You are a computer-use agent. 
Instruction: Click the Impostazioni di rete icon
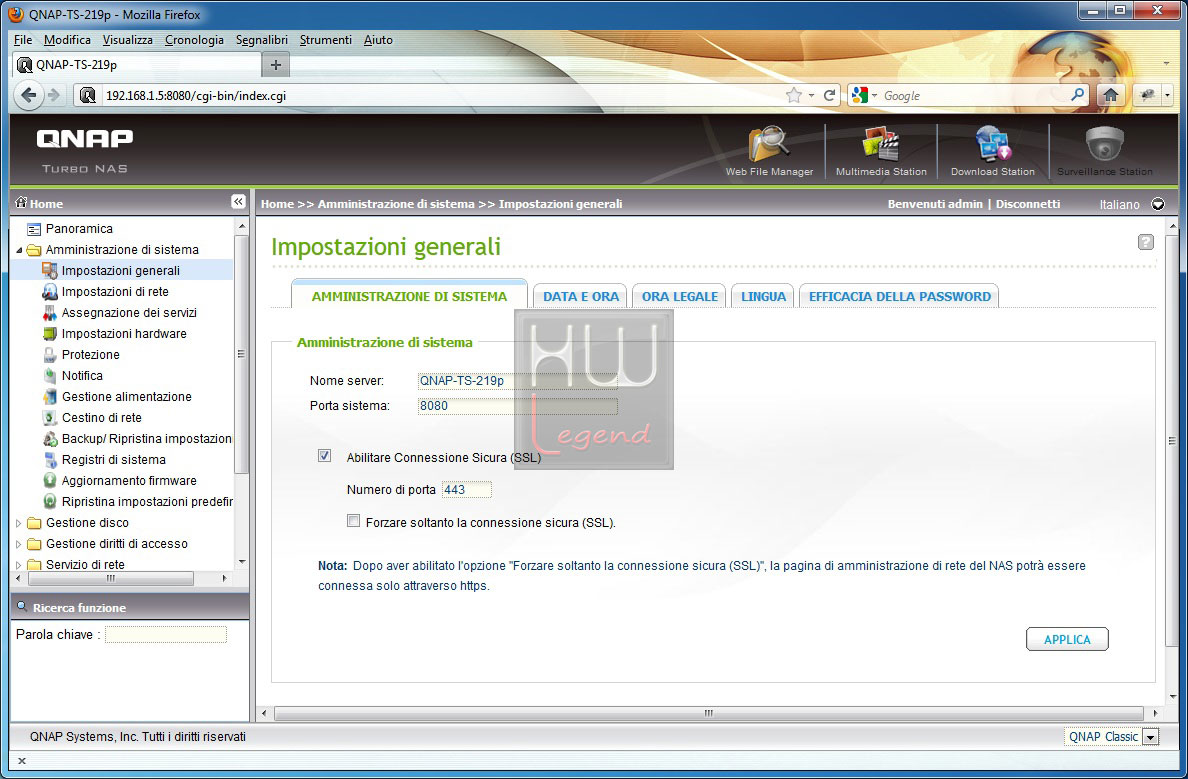[x=50, y=292]
